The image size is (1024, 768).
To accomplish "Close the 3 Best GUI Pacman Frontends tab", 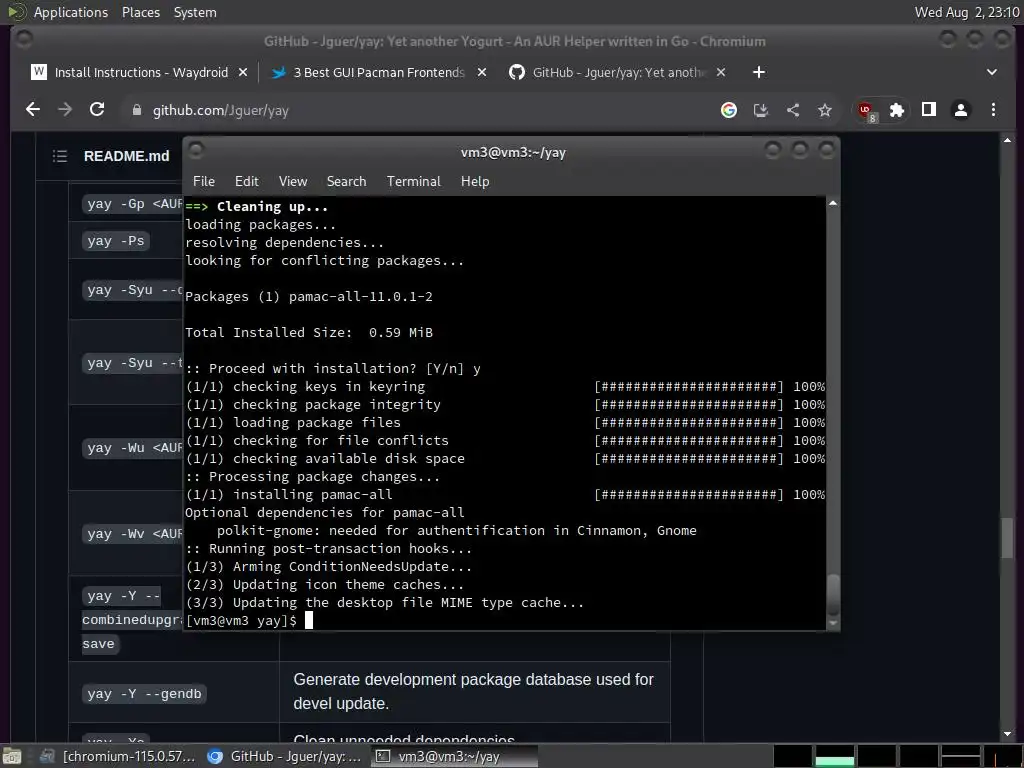I will tap(481, 72).
